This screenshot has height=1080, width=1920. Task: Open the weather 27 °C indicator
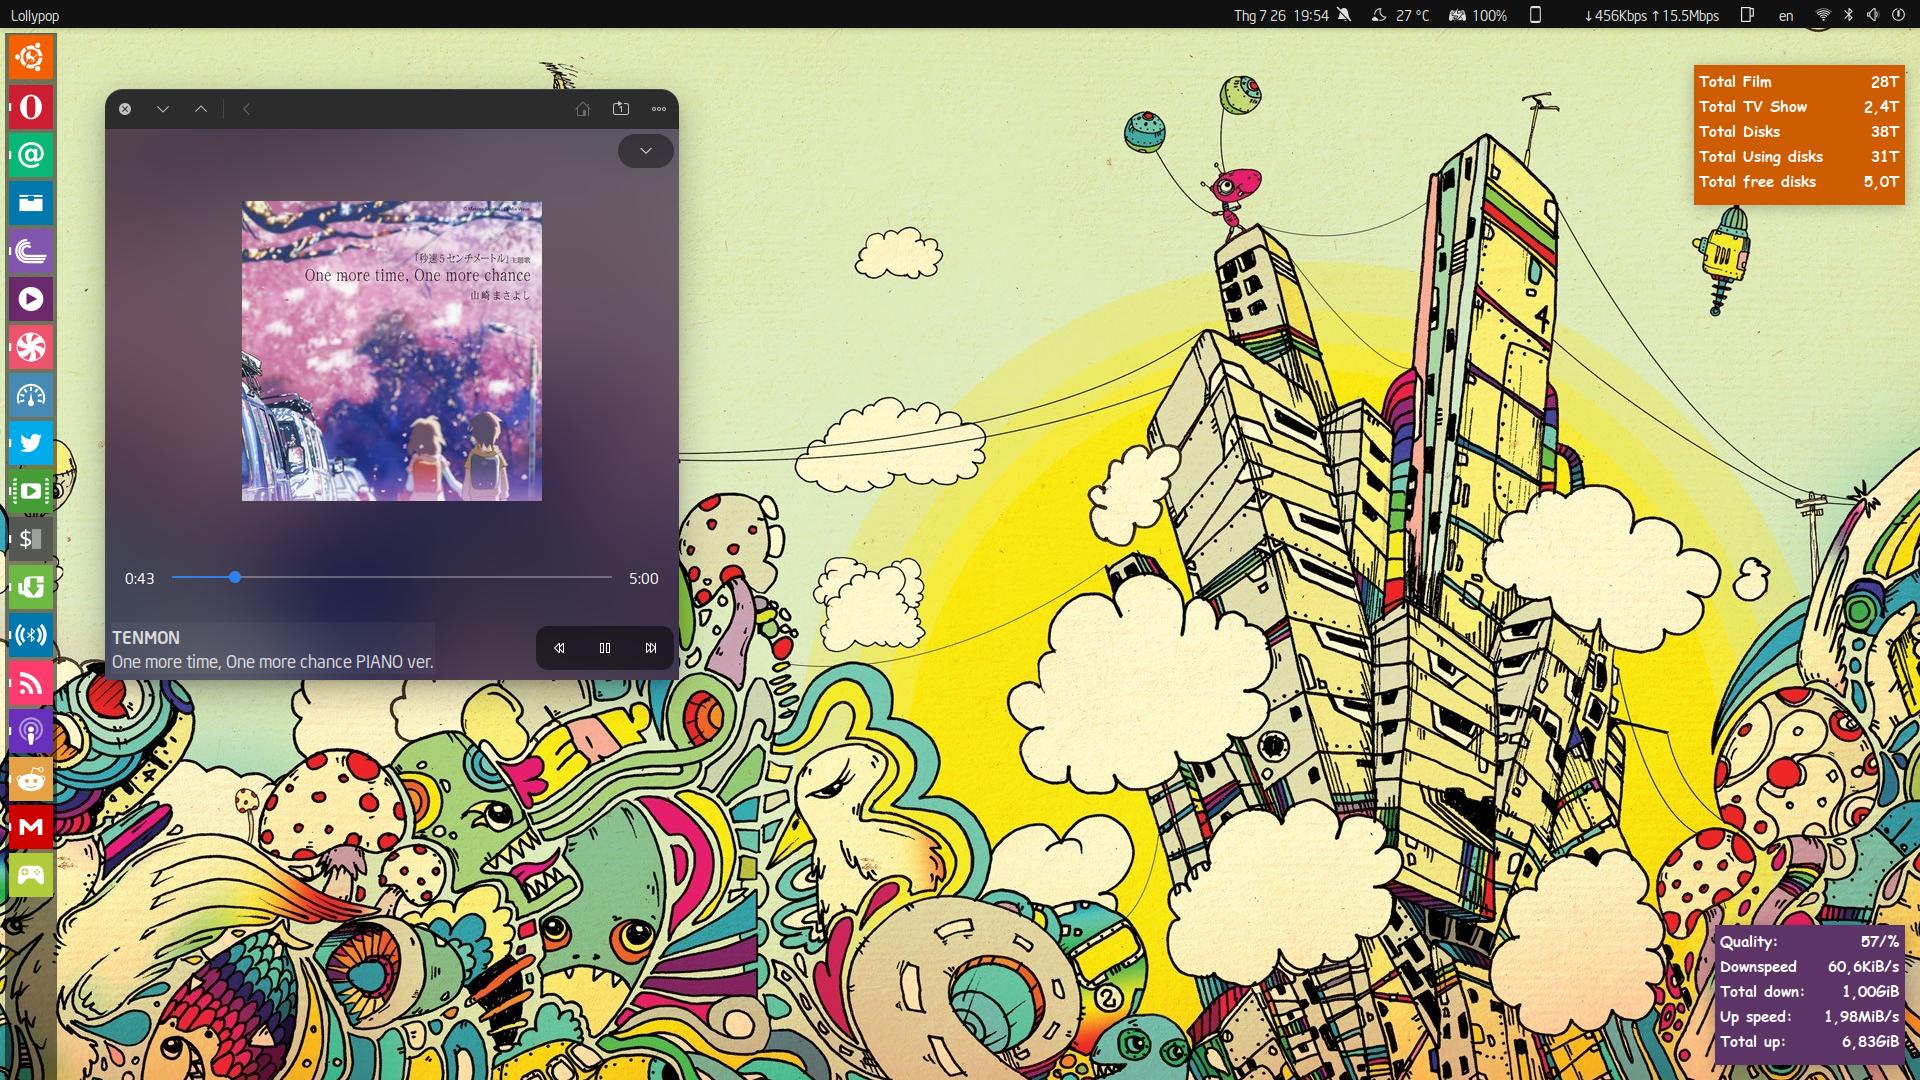click(x=1400, y=15)
